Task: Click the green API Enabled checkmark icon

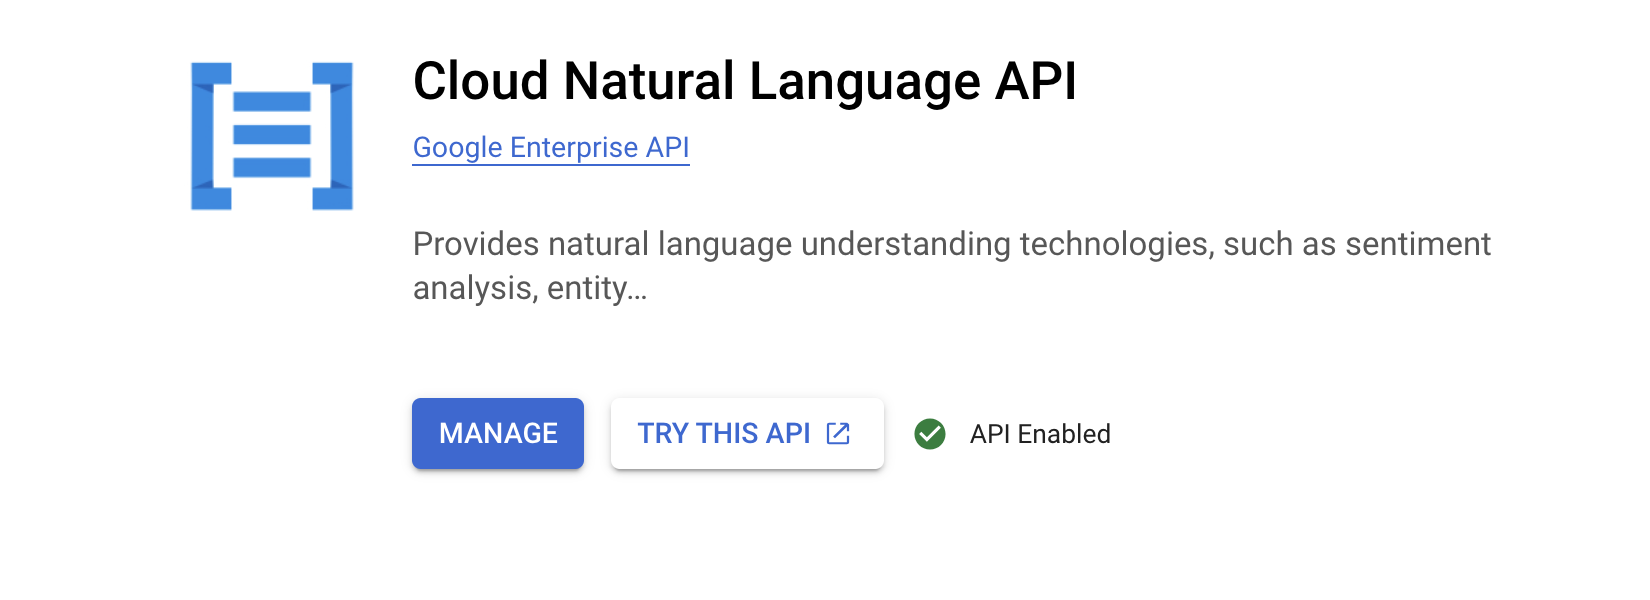Action: pos(930,434)
